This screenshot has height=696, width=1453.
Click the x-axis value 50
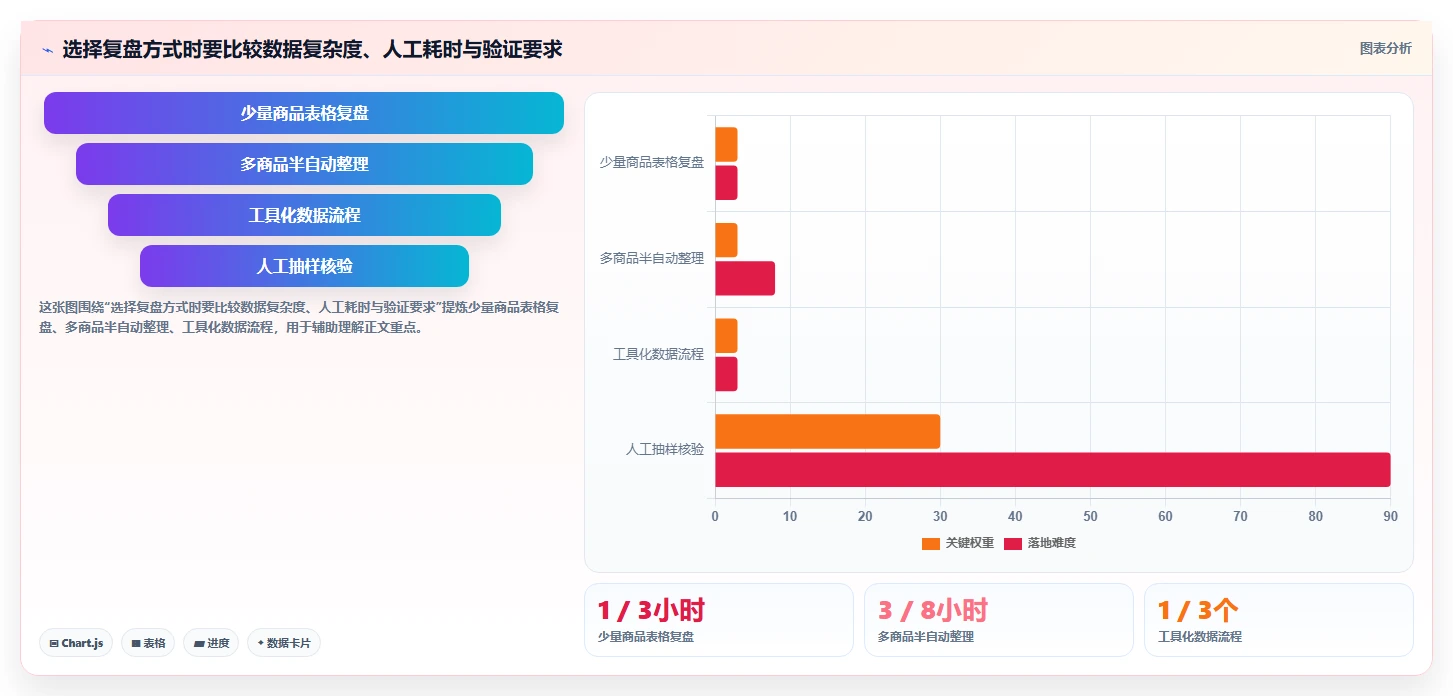point(1090,516)
